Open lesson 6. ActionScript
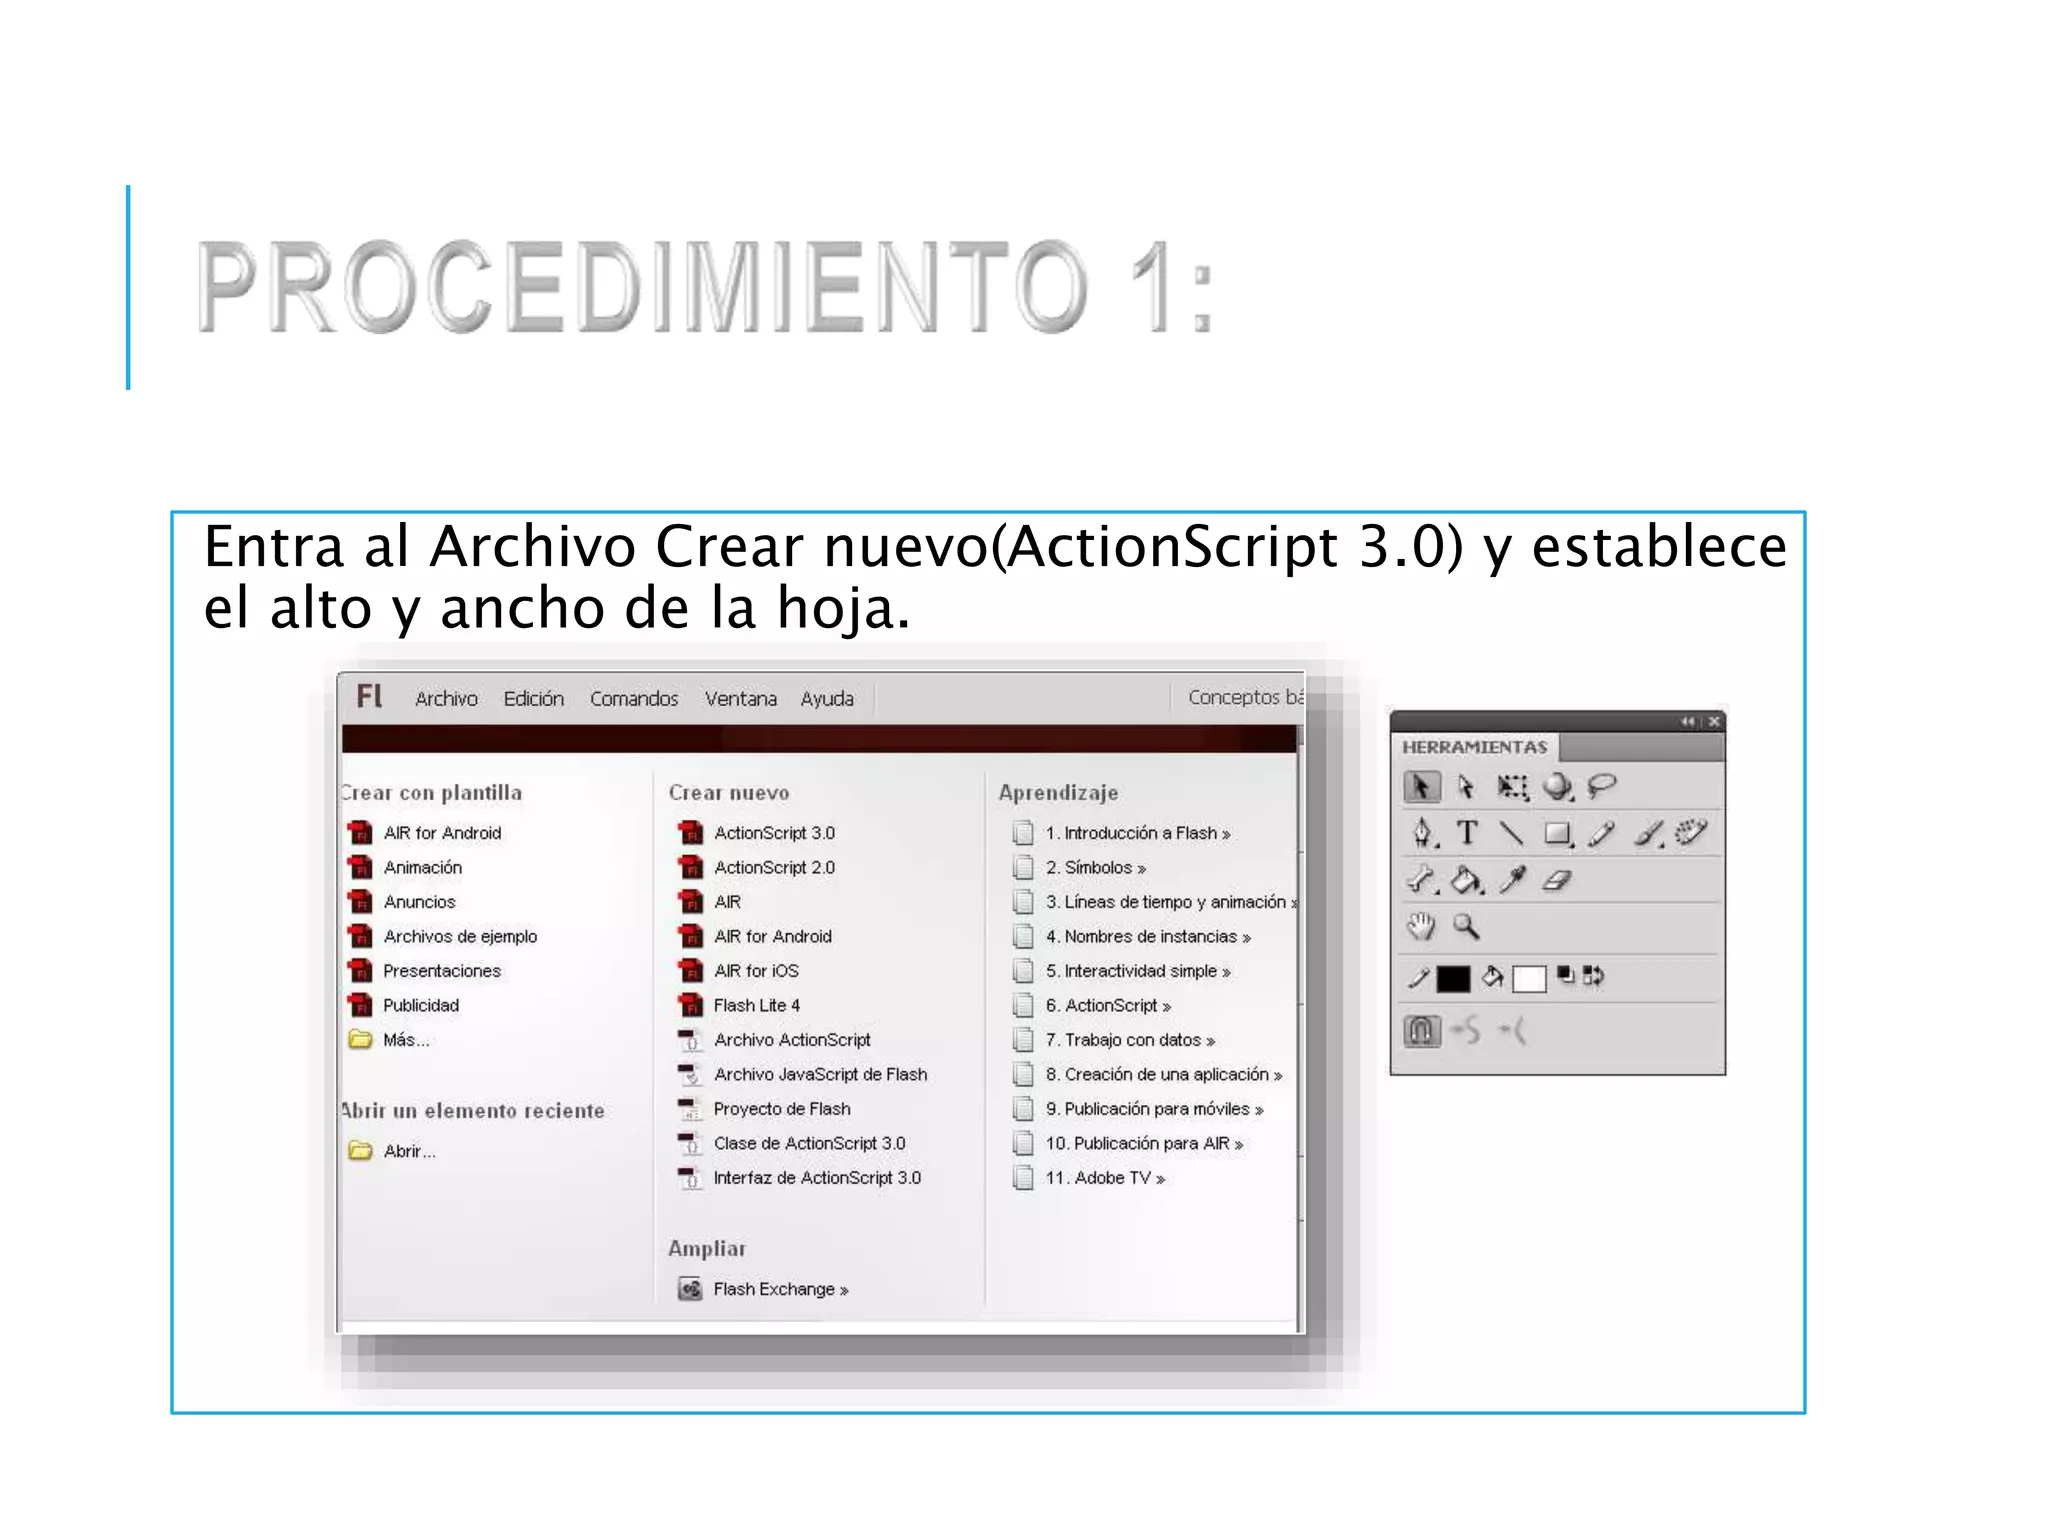The image size is (2048, 1536). [1107, 1005]
